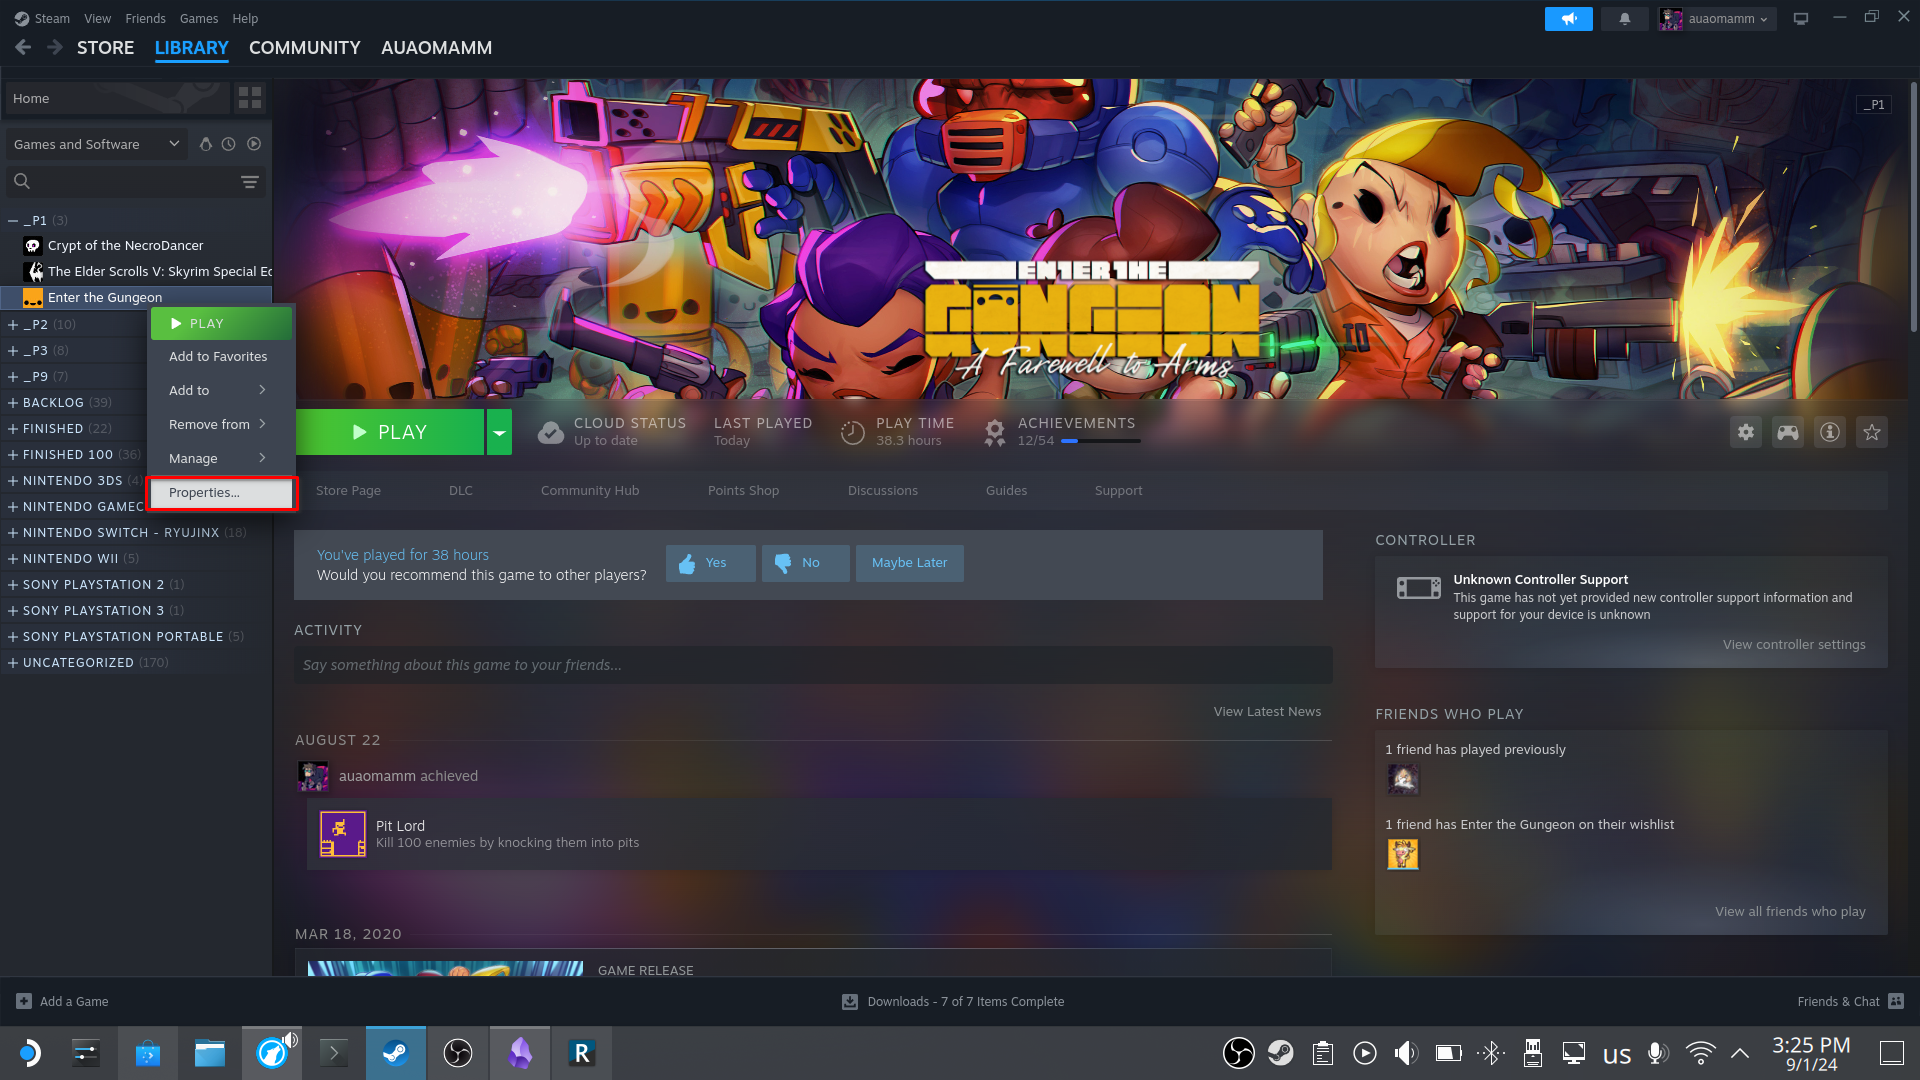Open the Dolphin file manager in taskbar
This screenshot has height=1080, width=1920.
[x=210, y=1053]
